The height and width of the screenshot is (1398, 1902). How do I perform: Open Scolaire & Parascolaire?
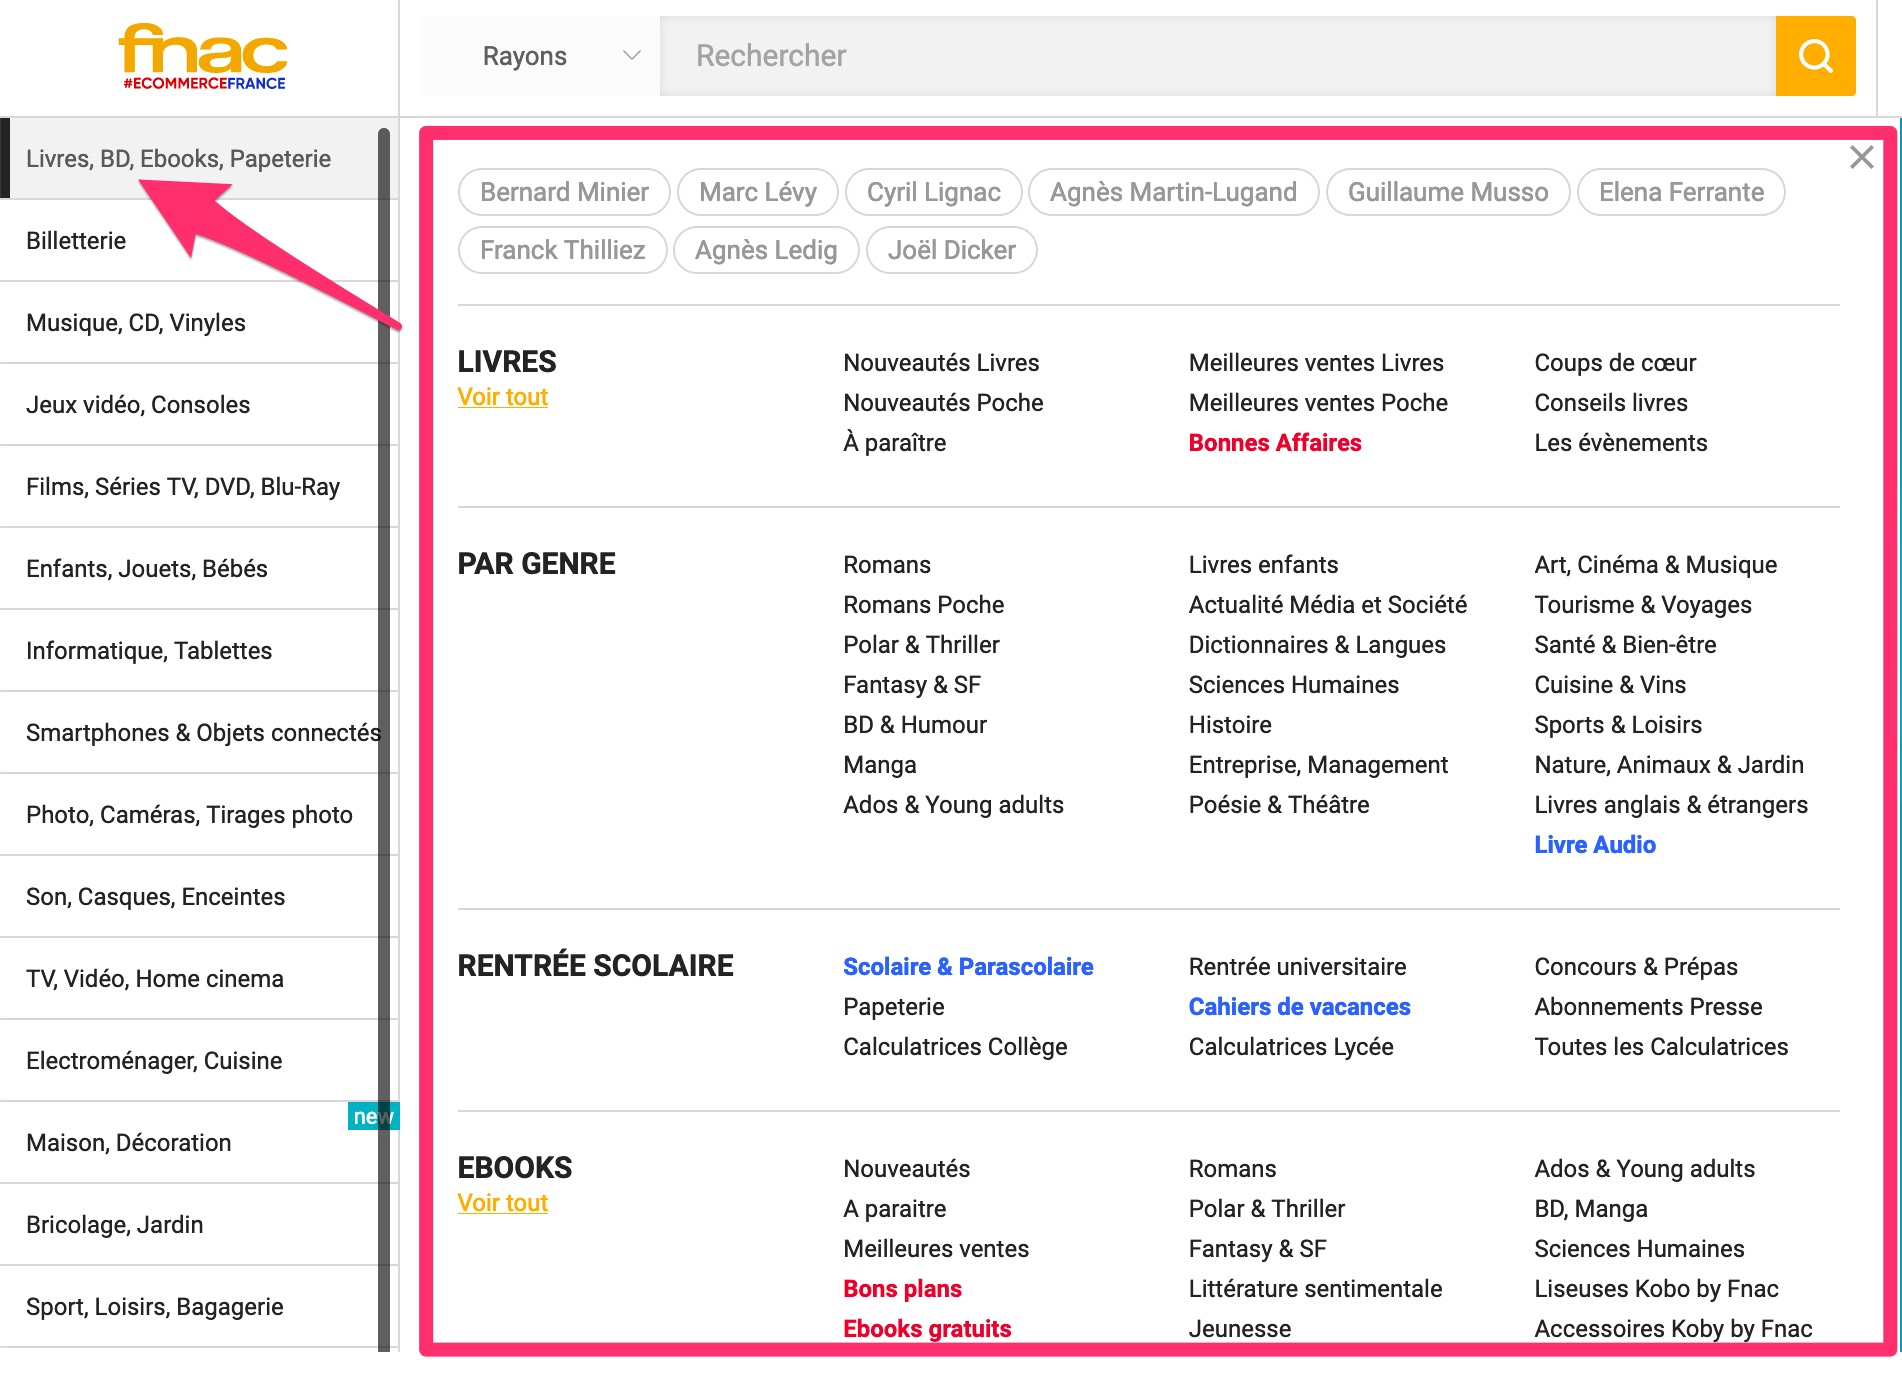(x=967, y=967)
